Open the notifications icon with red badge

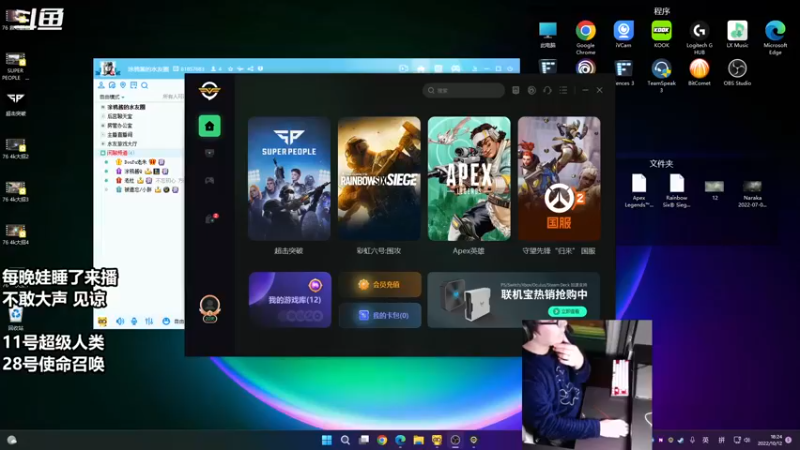(x=210, y=219)
